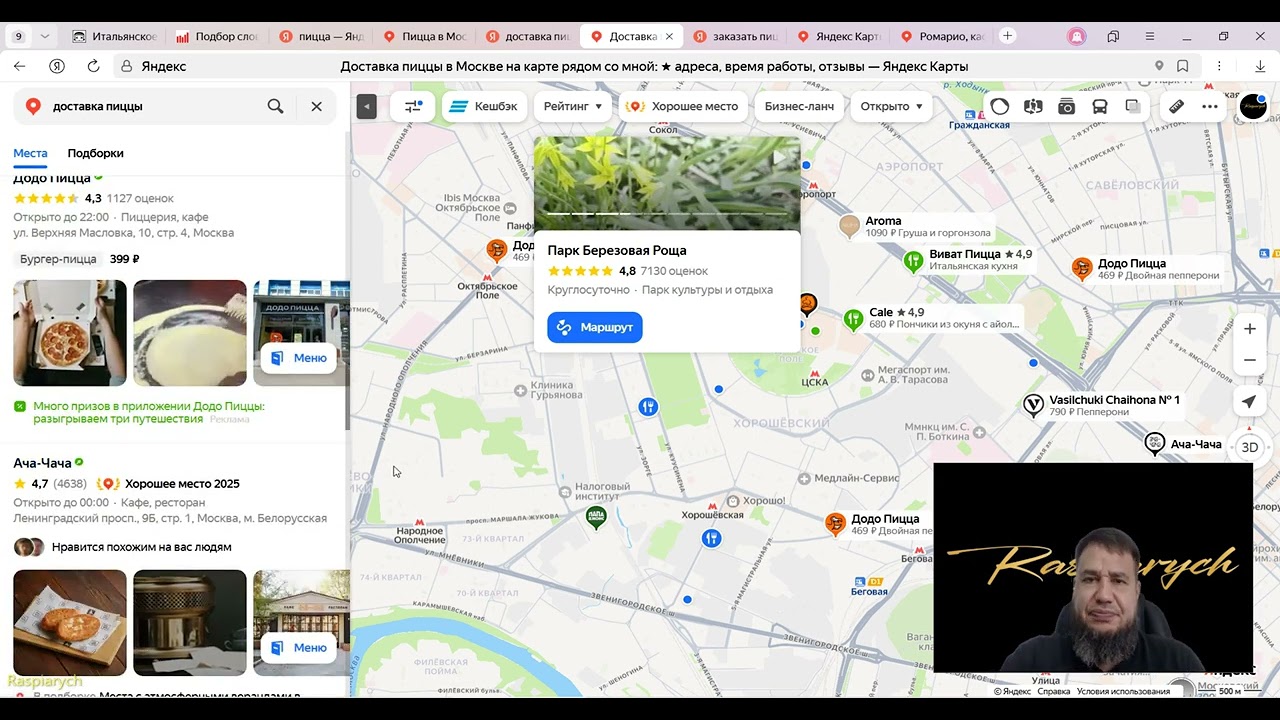
Task: Select the Виват Пицца map pin
Action: [x=913, y=261]
